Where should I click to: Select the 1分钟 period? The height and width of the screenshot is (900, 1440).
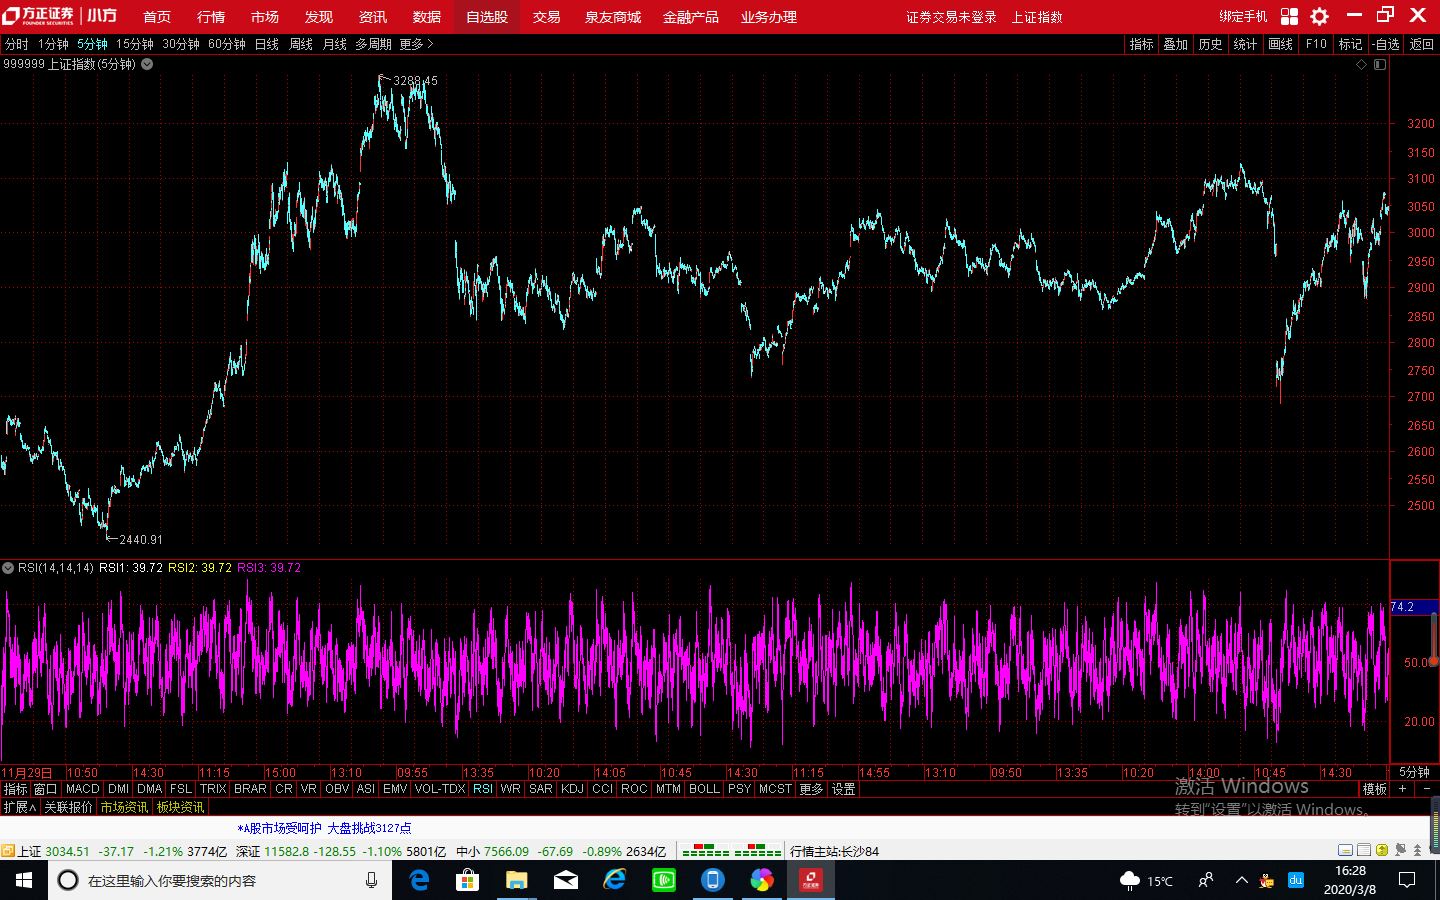point(53,44)
